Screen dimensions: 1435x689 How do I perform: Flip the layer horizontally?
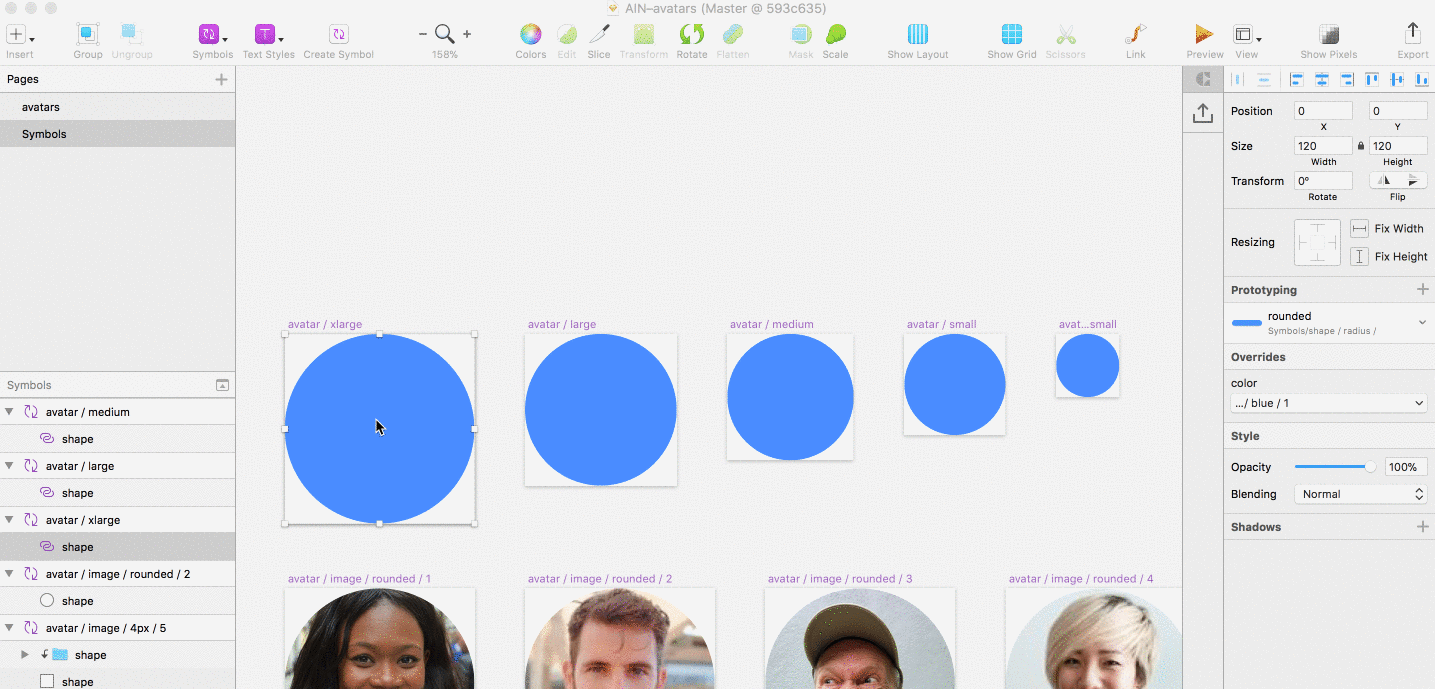pos(1384,181)
